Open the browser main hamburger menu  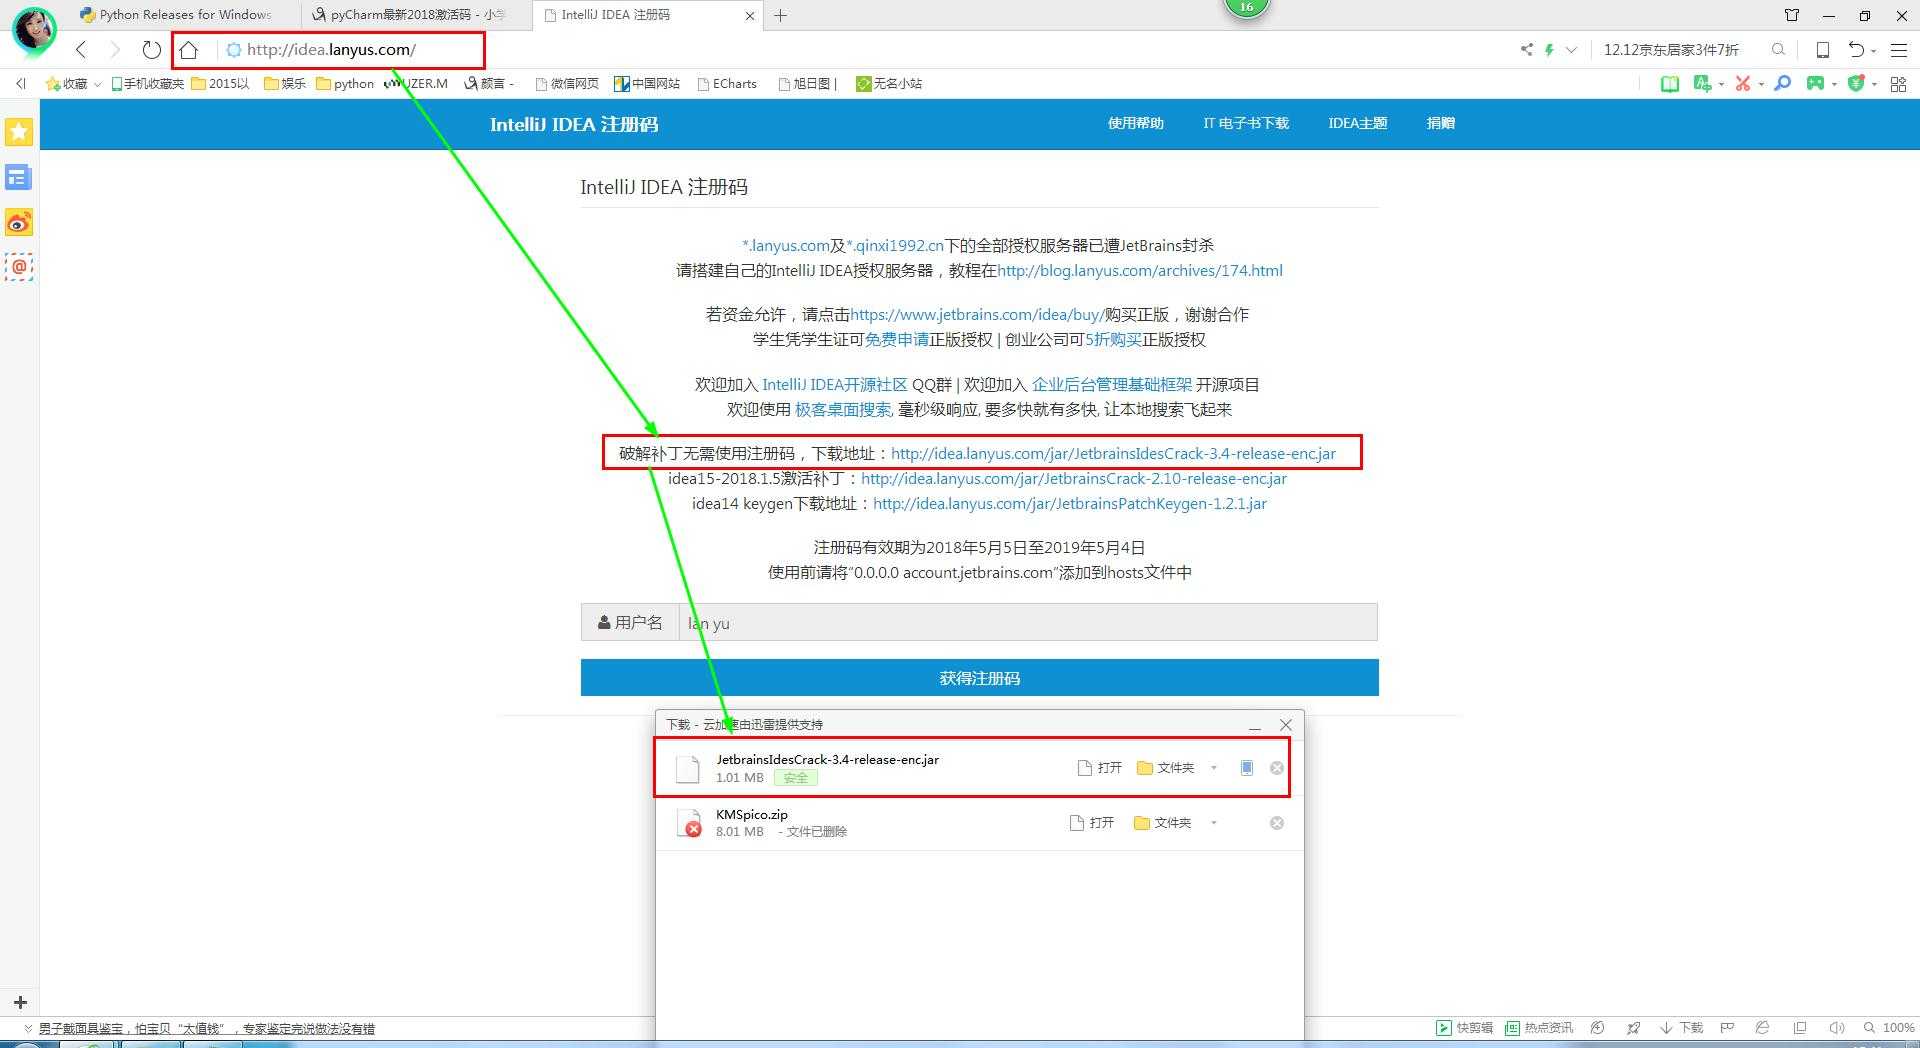pos(1899,49)
